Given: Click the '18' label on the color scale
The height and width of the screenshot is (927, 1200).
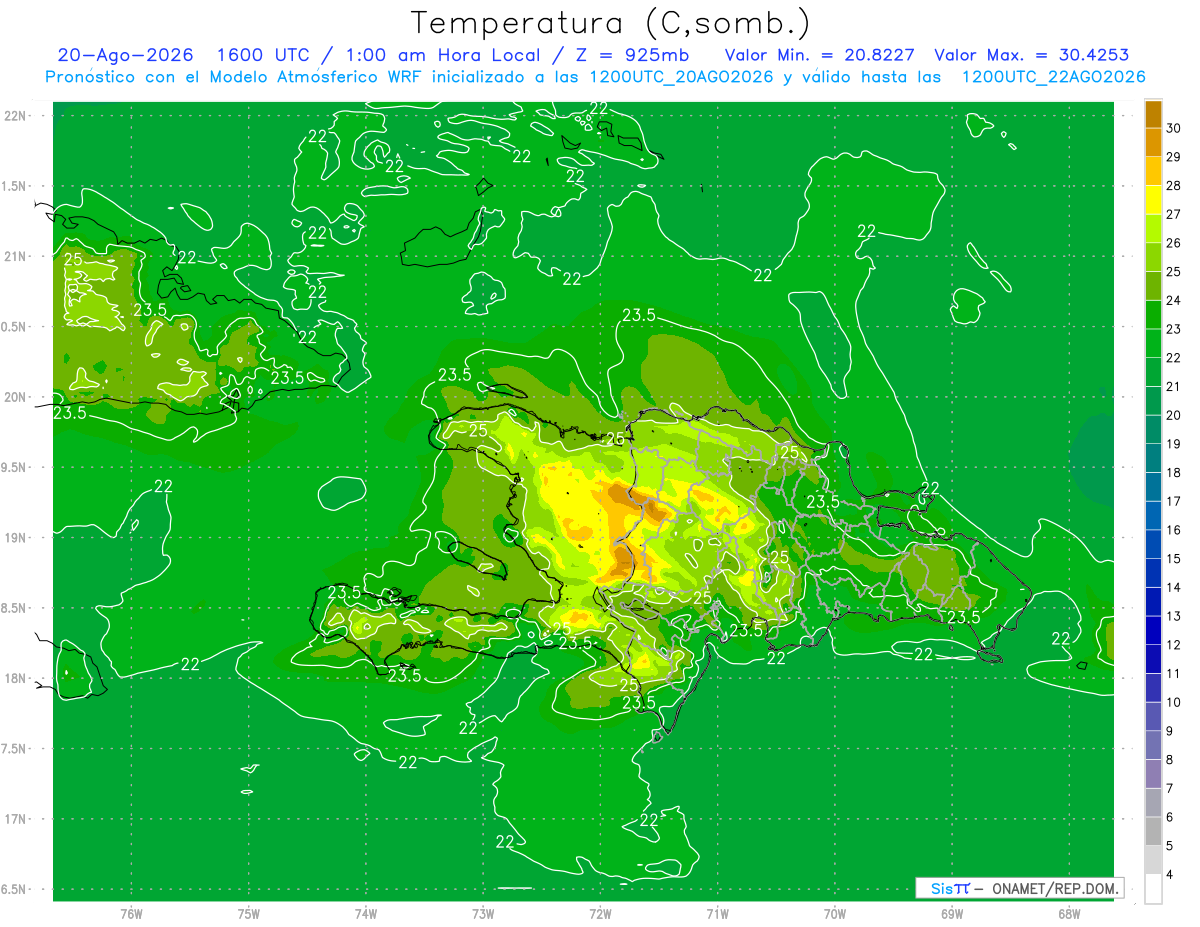Looking at the screenshot, I should tap(1174, 473).
